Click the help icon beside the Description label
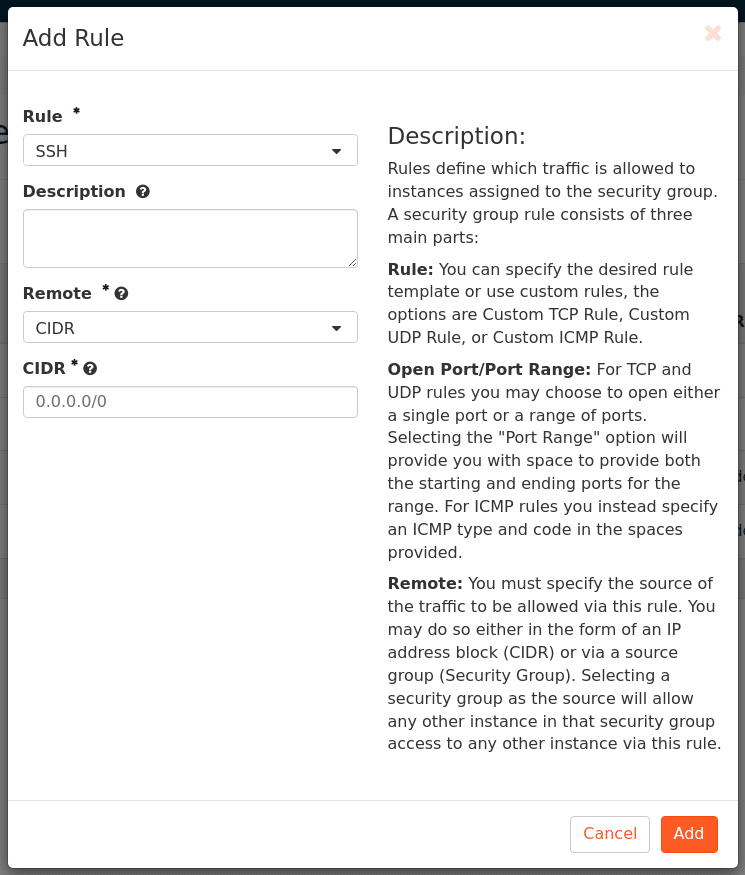745x875 pixels. tap(143, 191)
